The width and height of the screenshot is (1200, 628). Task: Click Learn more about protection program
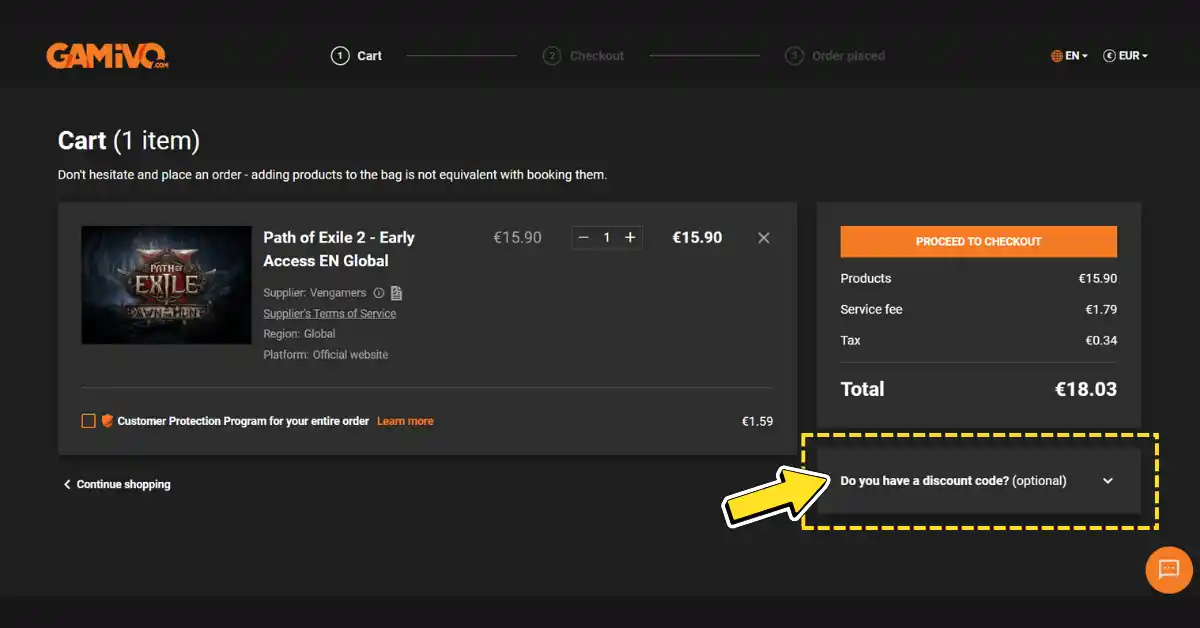405,421
